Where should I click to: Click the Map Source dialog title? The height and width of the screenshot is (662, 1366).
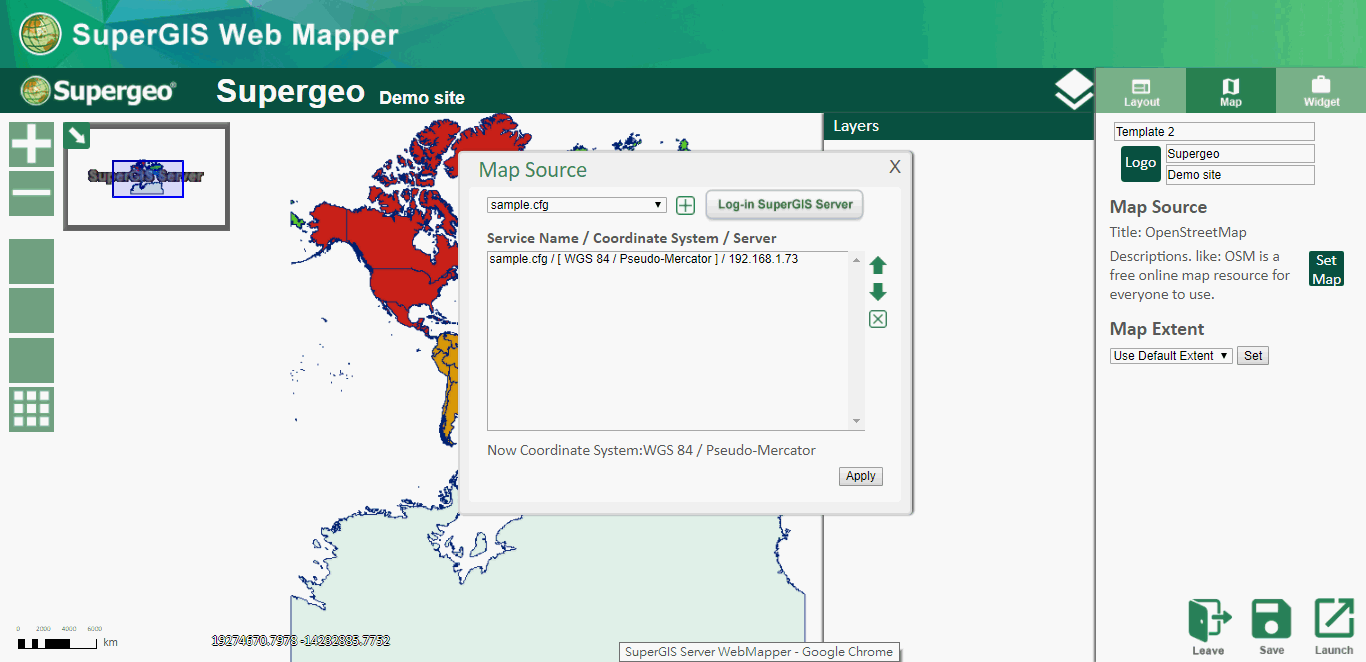coord(533,170)
